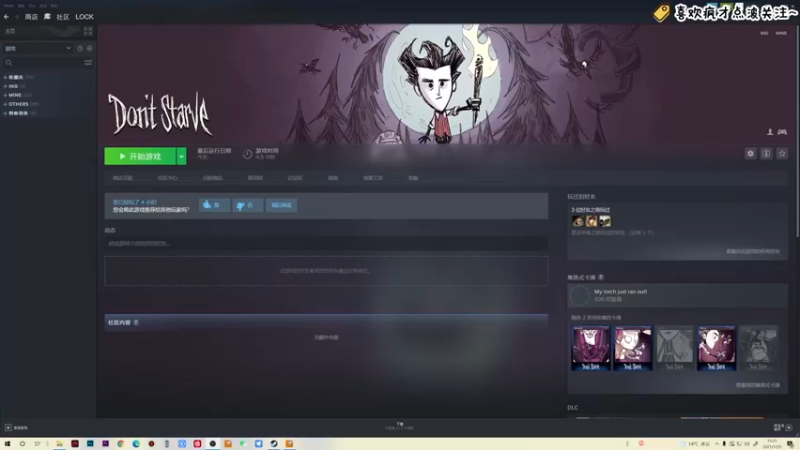800x450 pixels.
Task: Click the thumbs-up recommend button
Action: [x=214, y=205]
